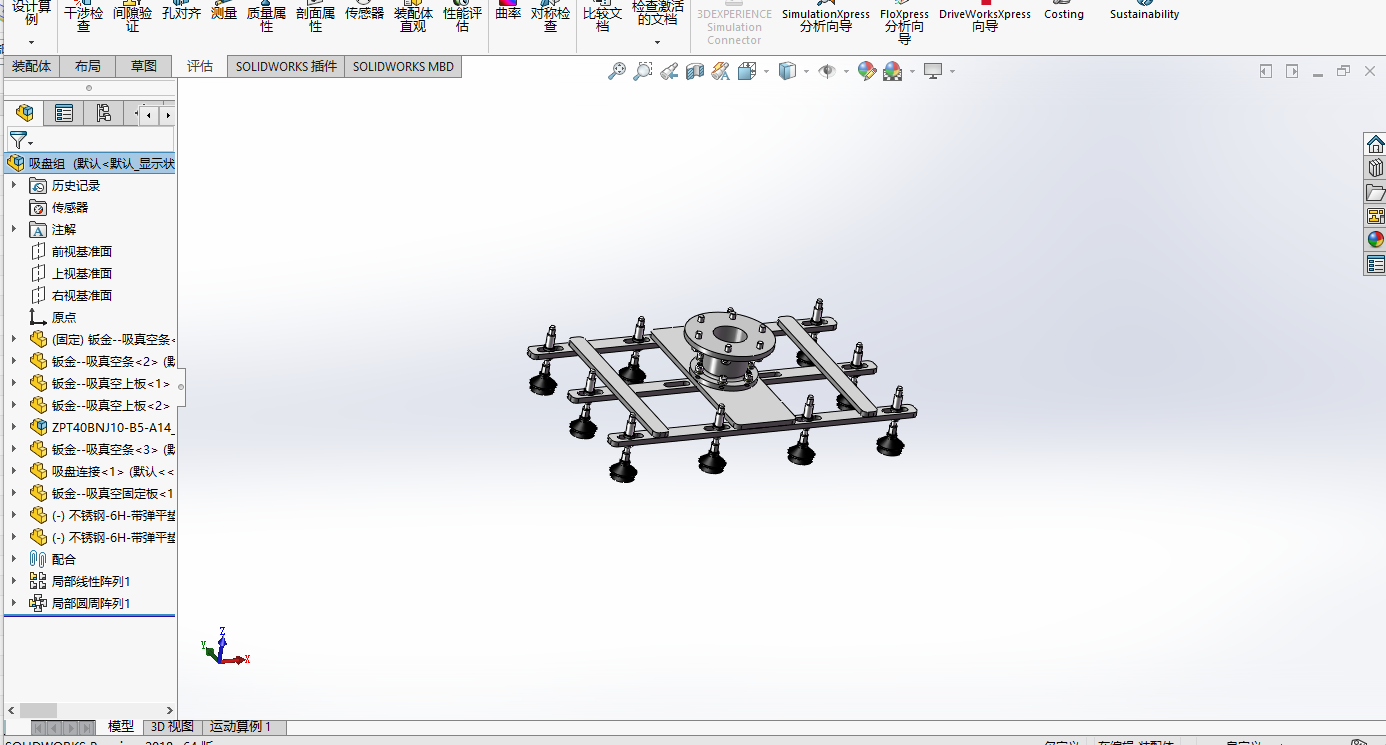The image size is (1386, 745).
Task: Click the tree filter funnel icon
Action: [18, 140]
